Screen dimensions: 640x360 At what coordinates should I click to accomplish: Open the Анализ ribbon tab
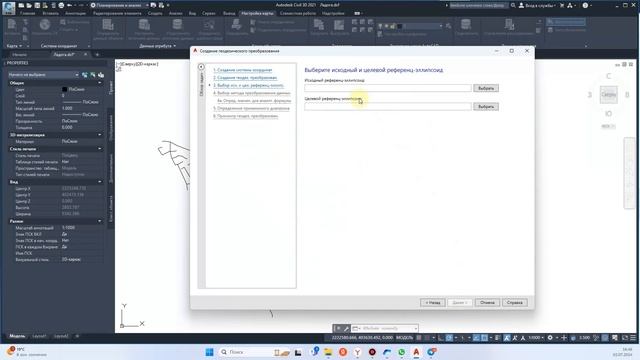176,13
